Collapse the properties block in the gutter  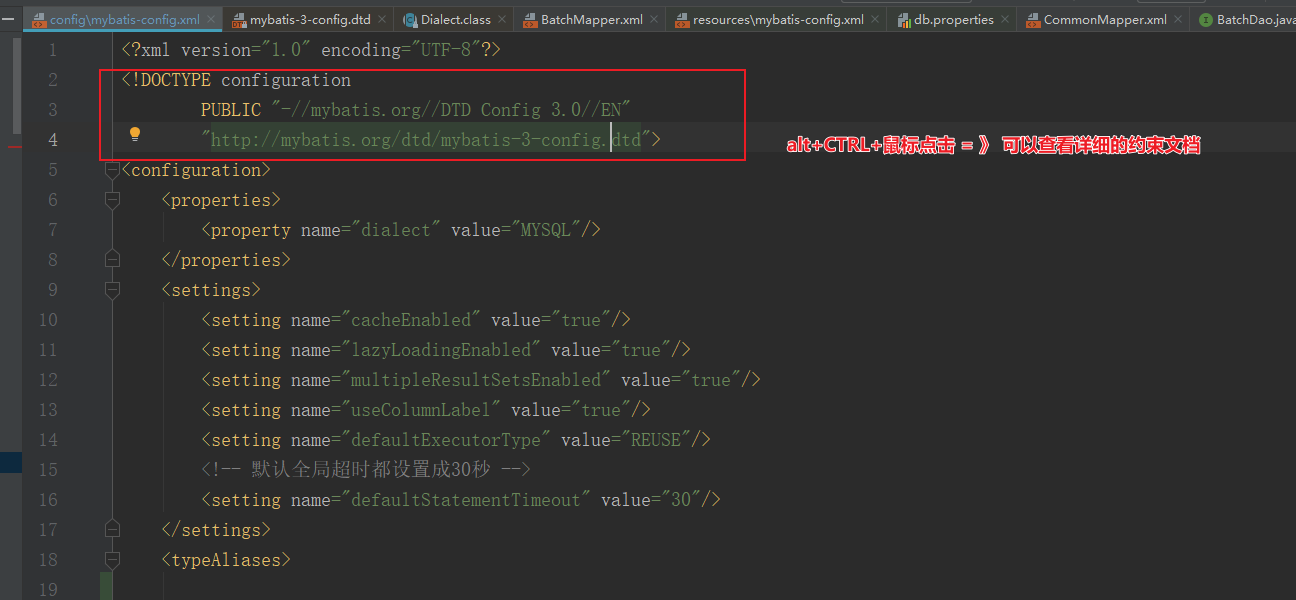point(112,199)
